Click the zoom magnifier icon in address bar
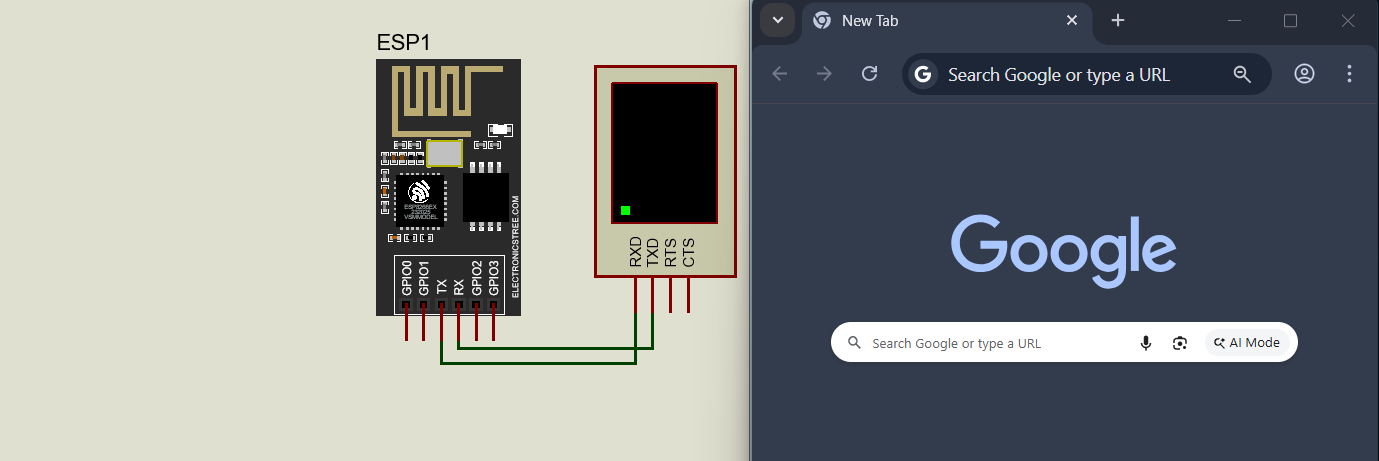Screen dimensions: 1379x461 click(x=1242, y=74)
